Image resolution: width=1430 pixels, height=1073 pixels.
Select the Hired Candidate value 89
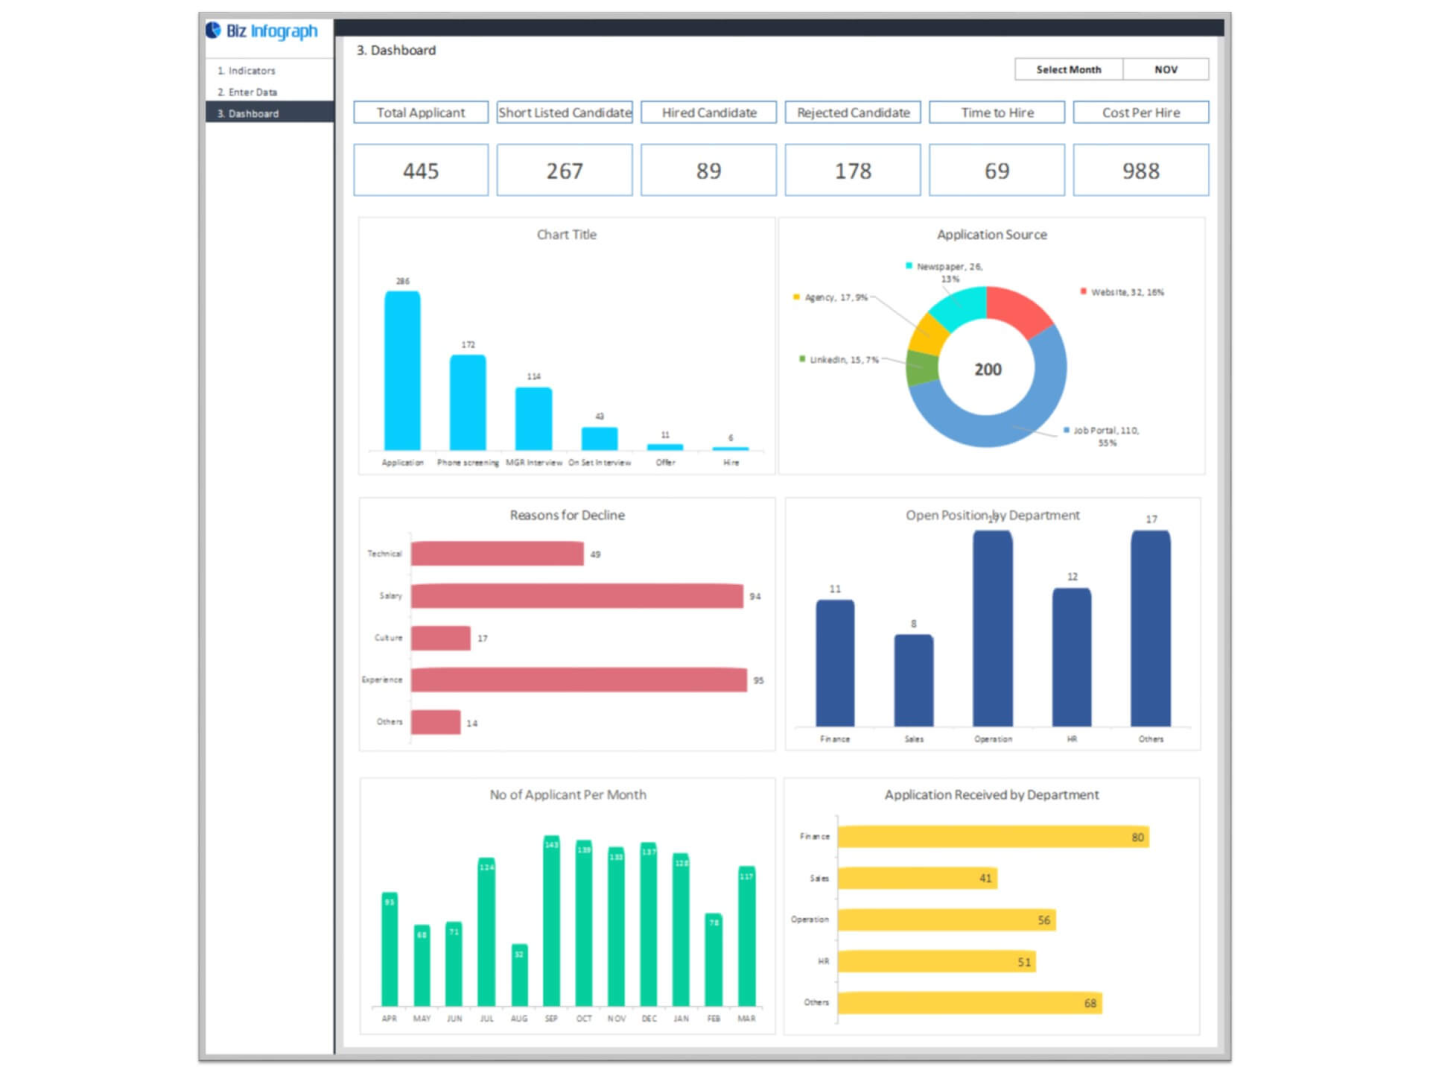tap(708, 170)
